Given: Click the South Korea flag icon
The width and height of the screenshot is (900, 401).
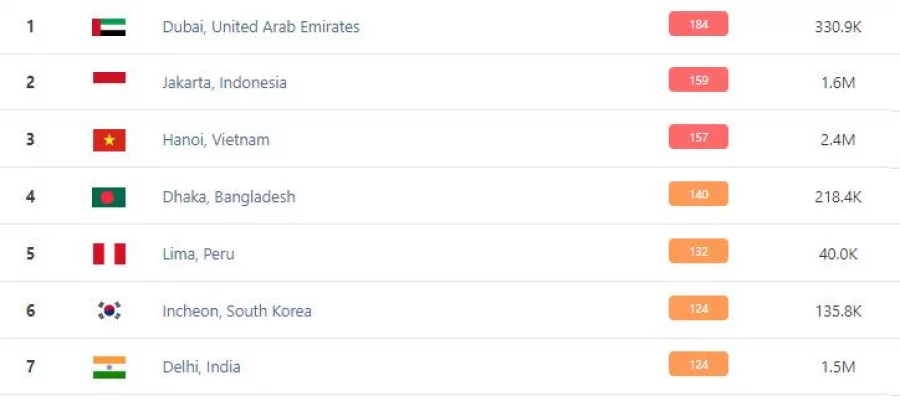Looking at the screenshot, I should click(x=109, y=311).
